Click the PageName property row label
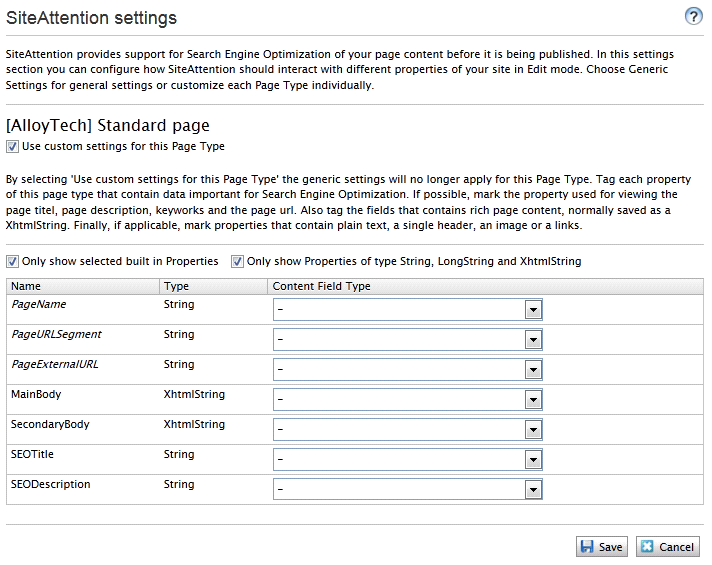712x565 pixels. [x=38, y=305]
